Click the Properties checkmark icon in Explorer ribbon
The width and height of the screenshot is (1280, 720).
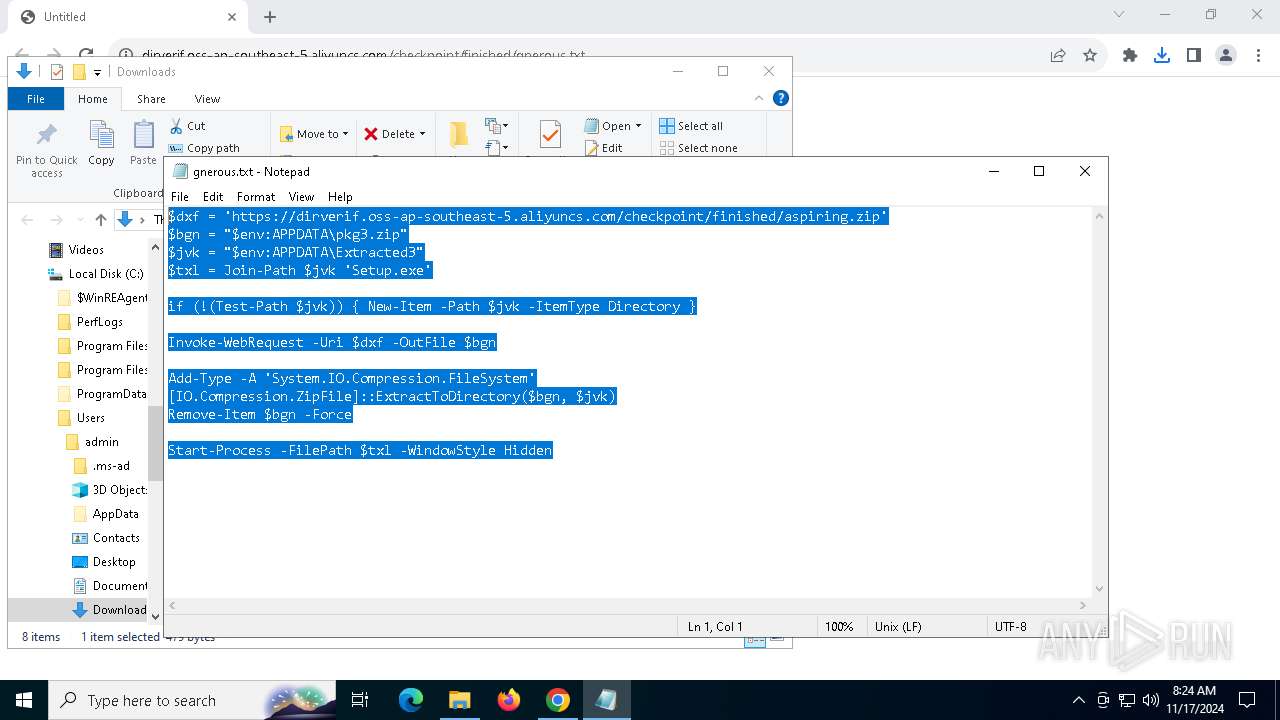[x=549, y=134]
